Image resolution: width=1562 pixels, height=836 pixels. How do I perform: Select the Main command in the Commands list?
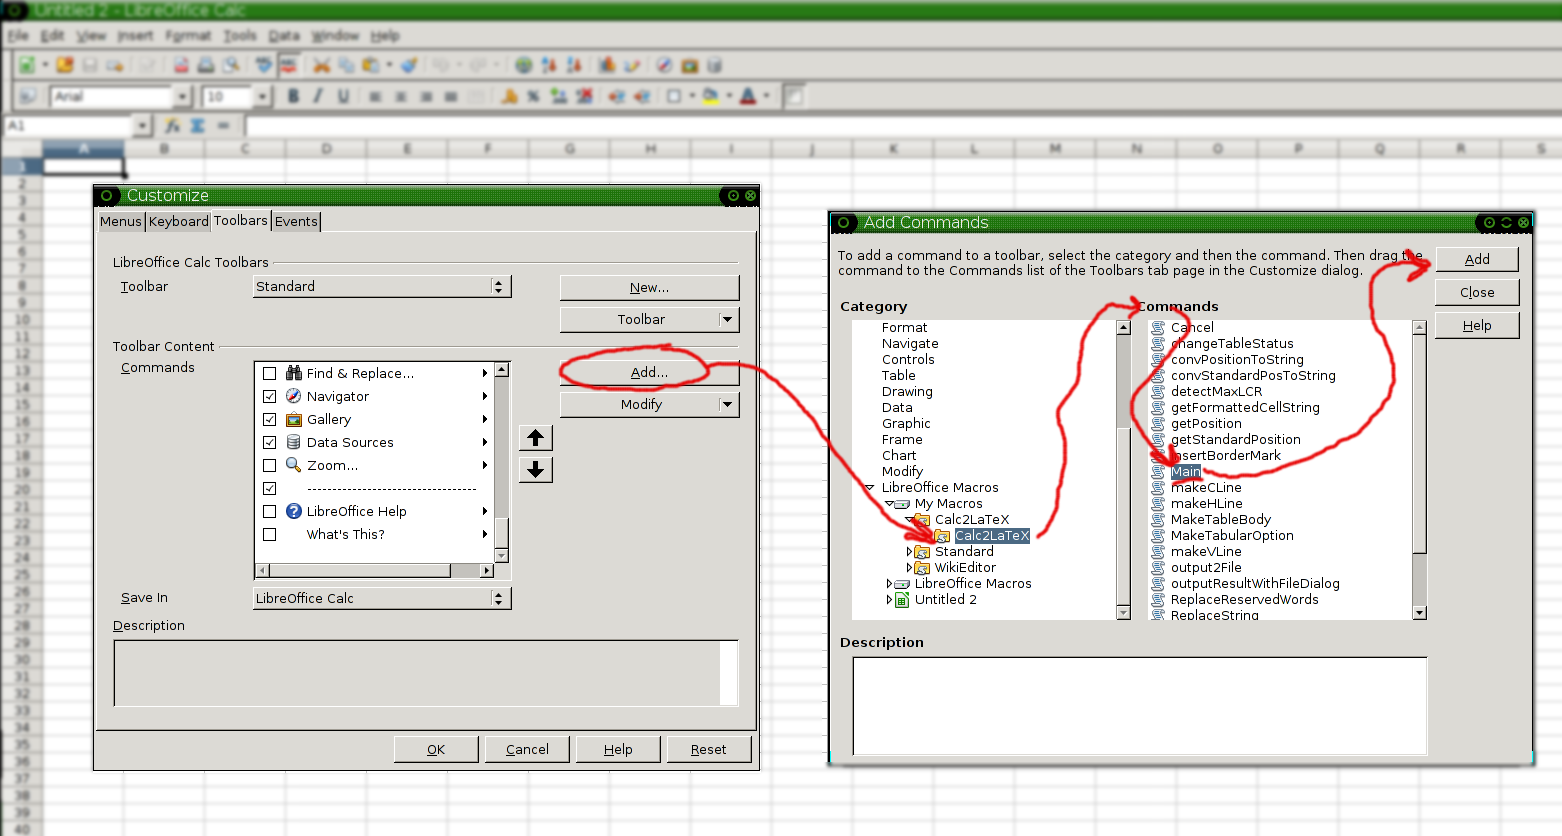click(1185, 471)
